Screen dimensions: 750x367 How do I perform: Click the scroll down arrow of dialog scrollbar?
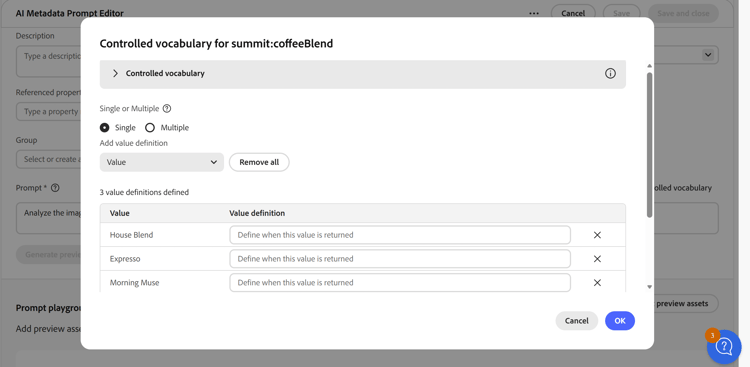coord(649,287)
